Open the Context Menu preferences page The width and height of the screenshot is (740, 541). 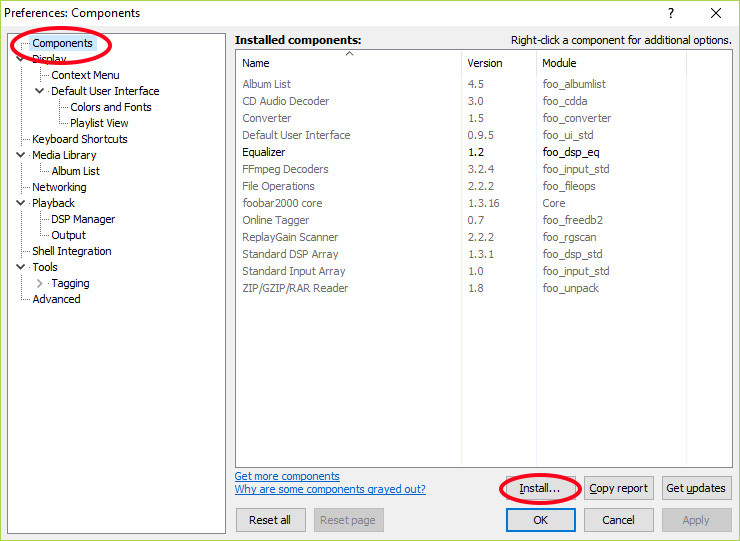click(85, 75)
